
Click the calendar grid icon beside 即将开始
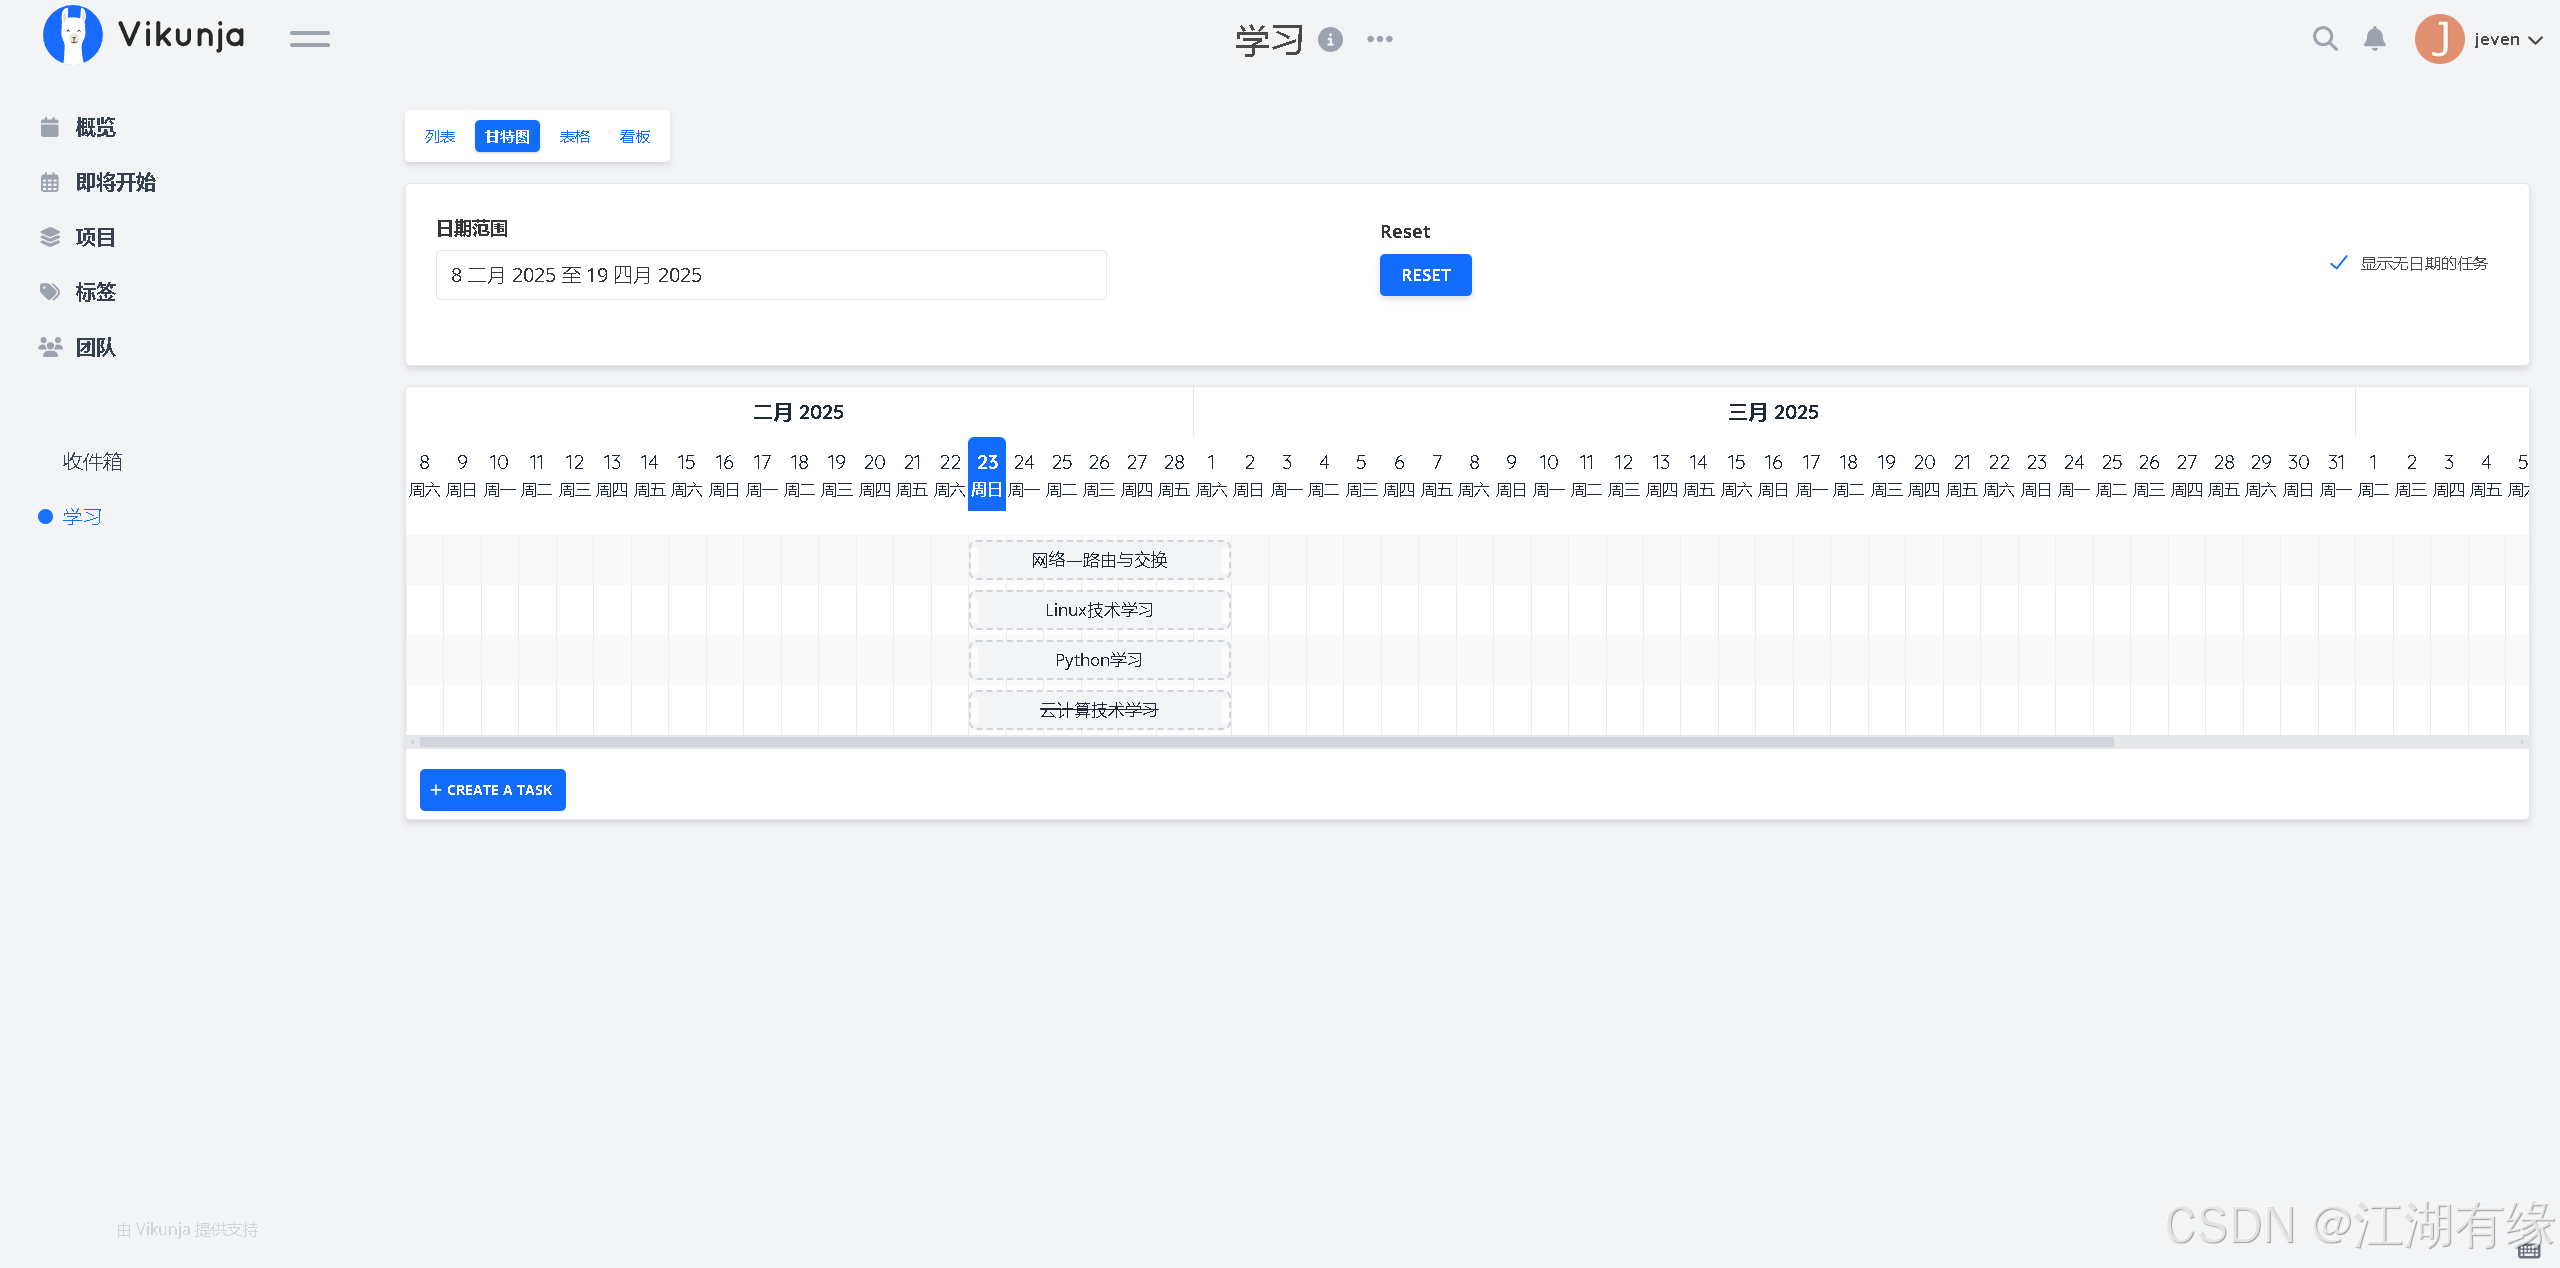point(50,182)
